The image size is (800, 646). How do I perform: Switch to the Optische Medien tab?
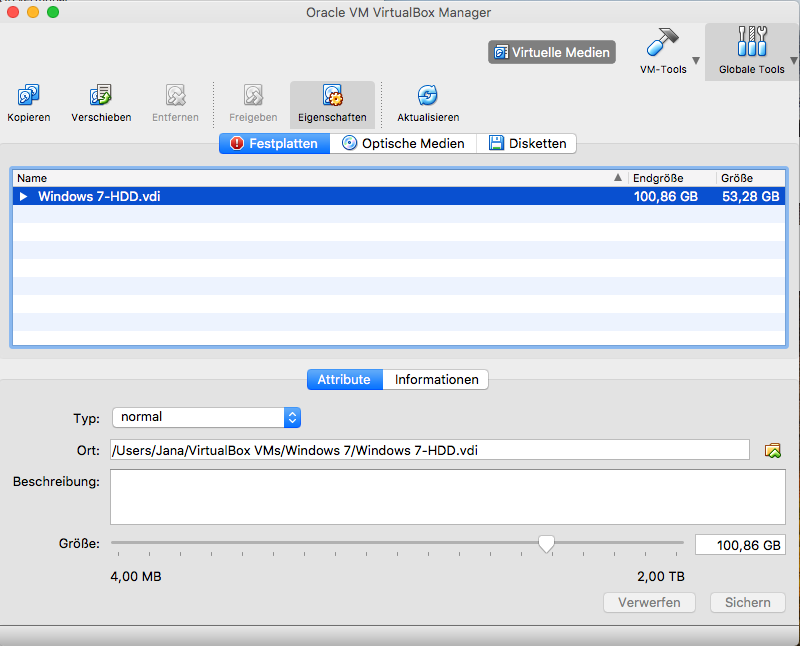tap(403, 143)
